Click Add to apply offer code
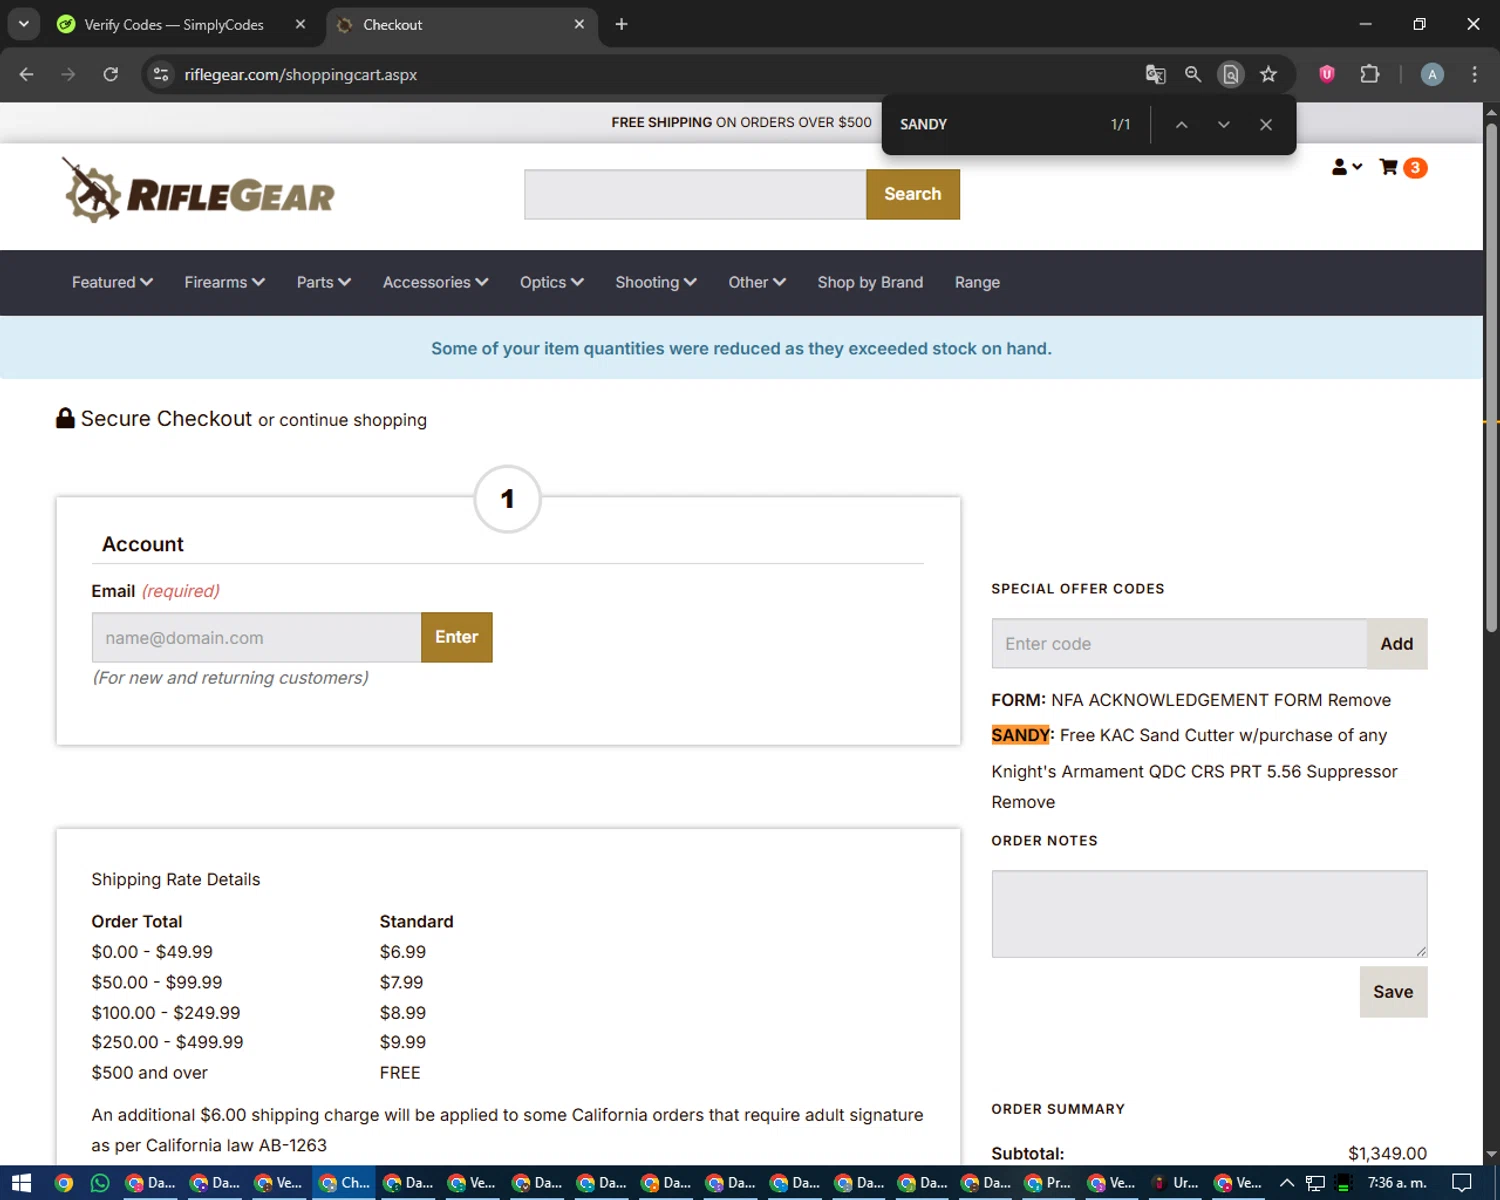The height and width of the screenshot is (1200, 1500). [x=1396, y=644]
